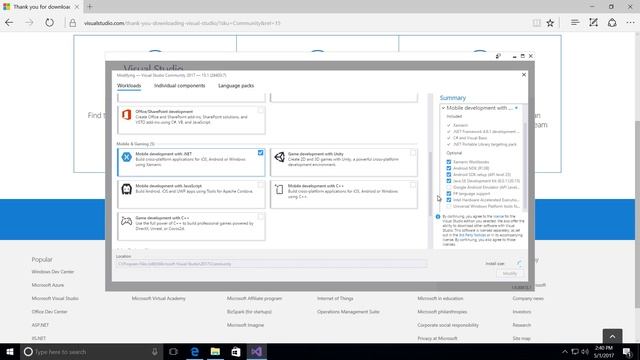This screenshot has height=360, width=640.
Task: Uncheck Xamarin Workbooks optional component
Action: (x=449, y=162)
